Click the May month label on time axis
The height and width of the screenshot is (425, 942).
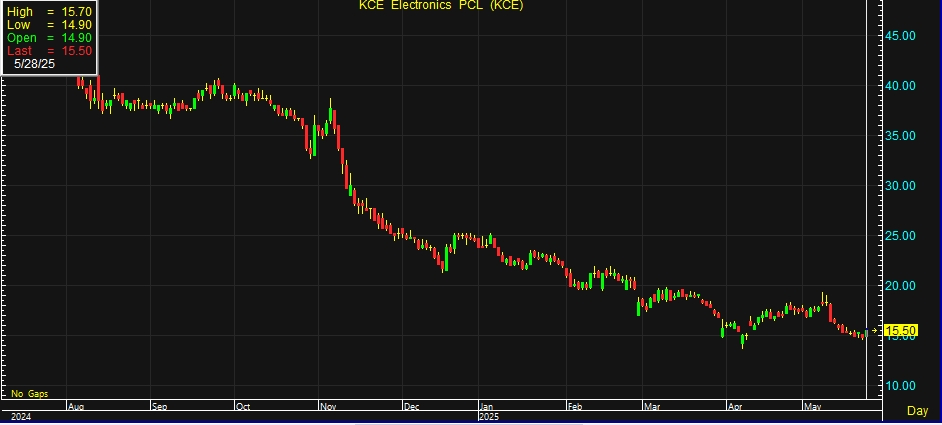pos(812,406)
